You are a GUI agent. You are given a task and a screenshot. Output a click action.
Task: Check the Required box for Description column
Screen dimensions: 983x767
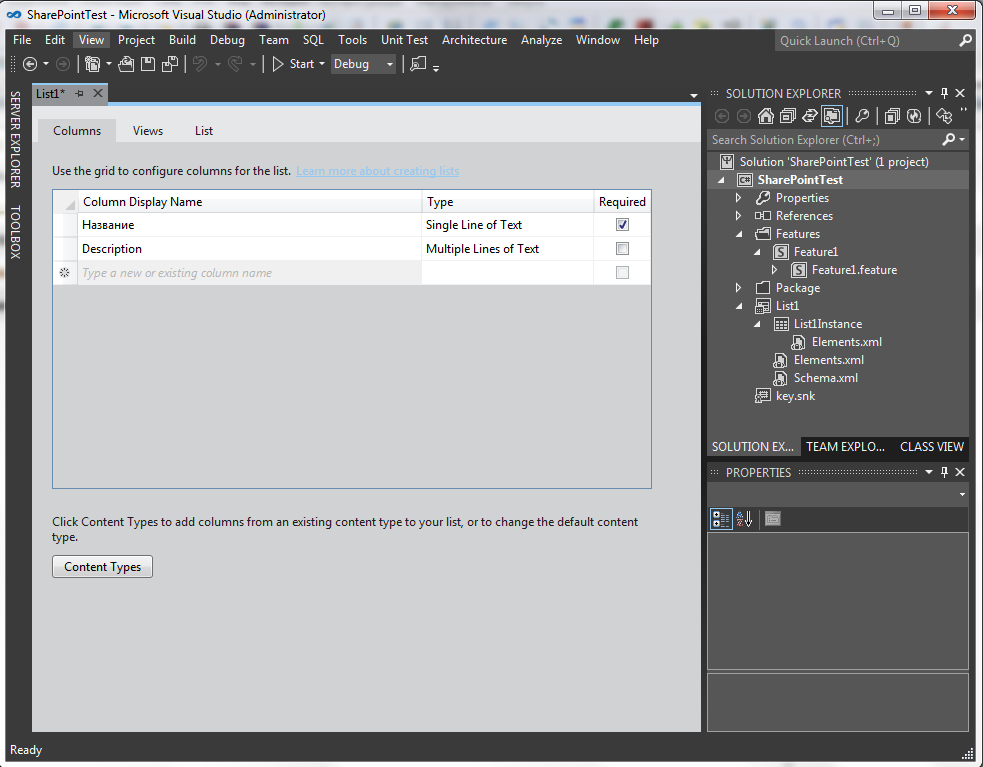622,248
